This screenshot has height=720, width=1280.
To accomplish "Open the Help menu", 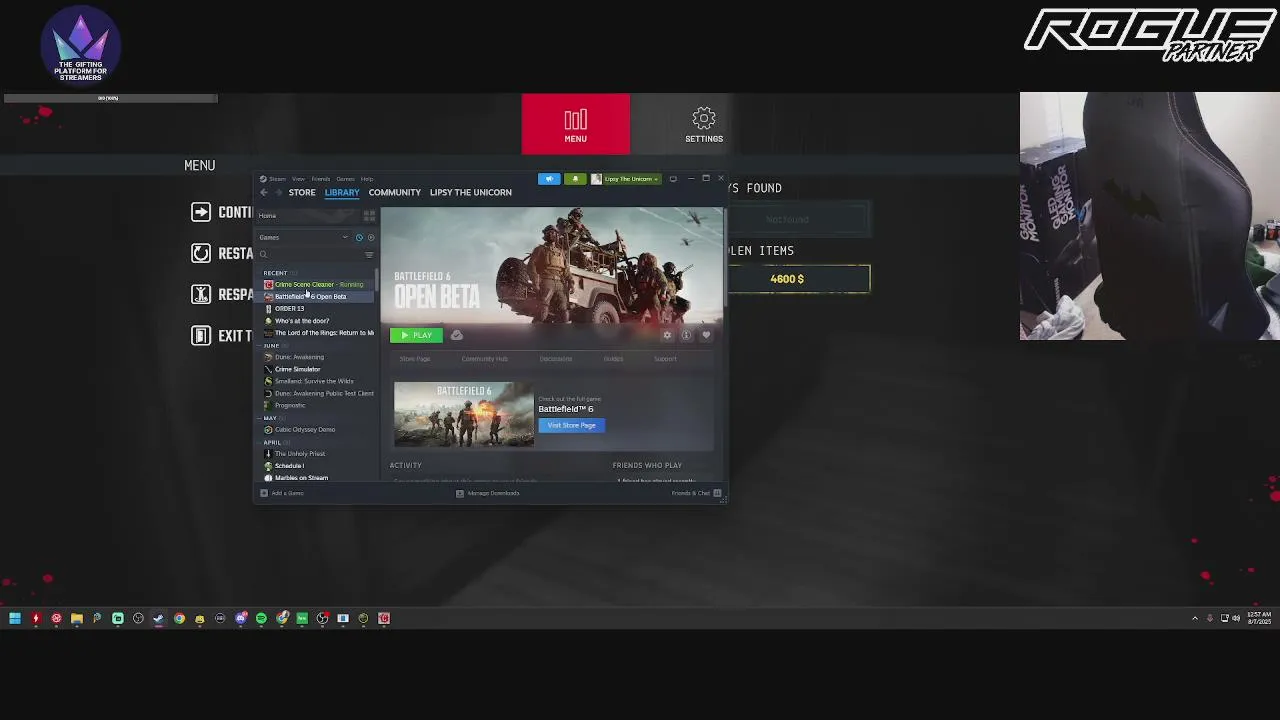I will 367,179.
